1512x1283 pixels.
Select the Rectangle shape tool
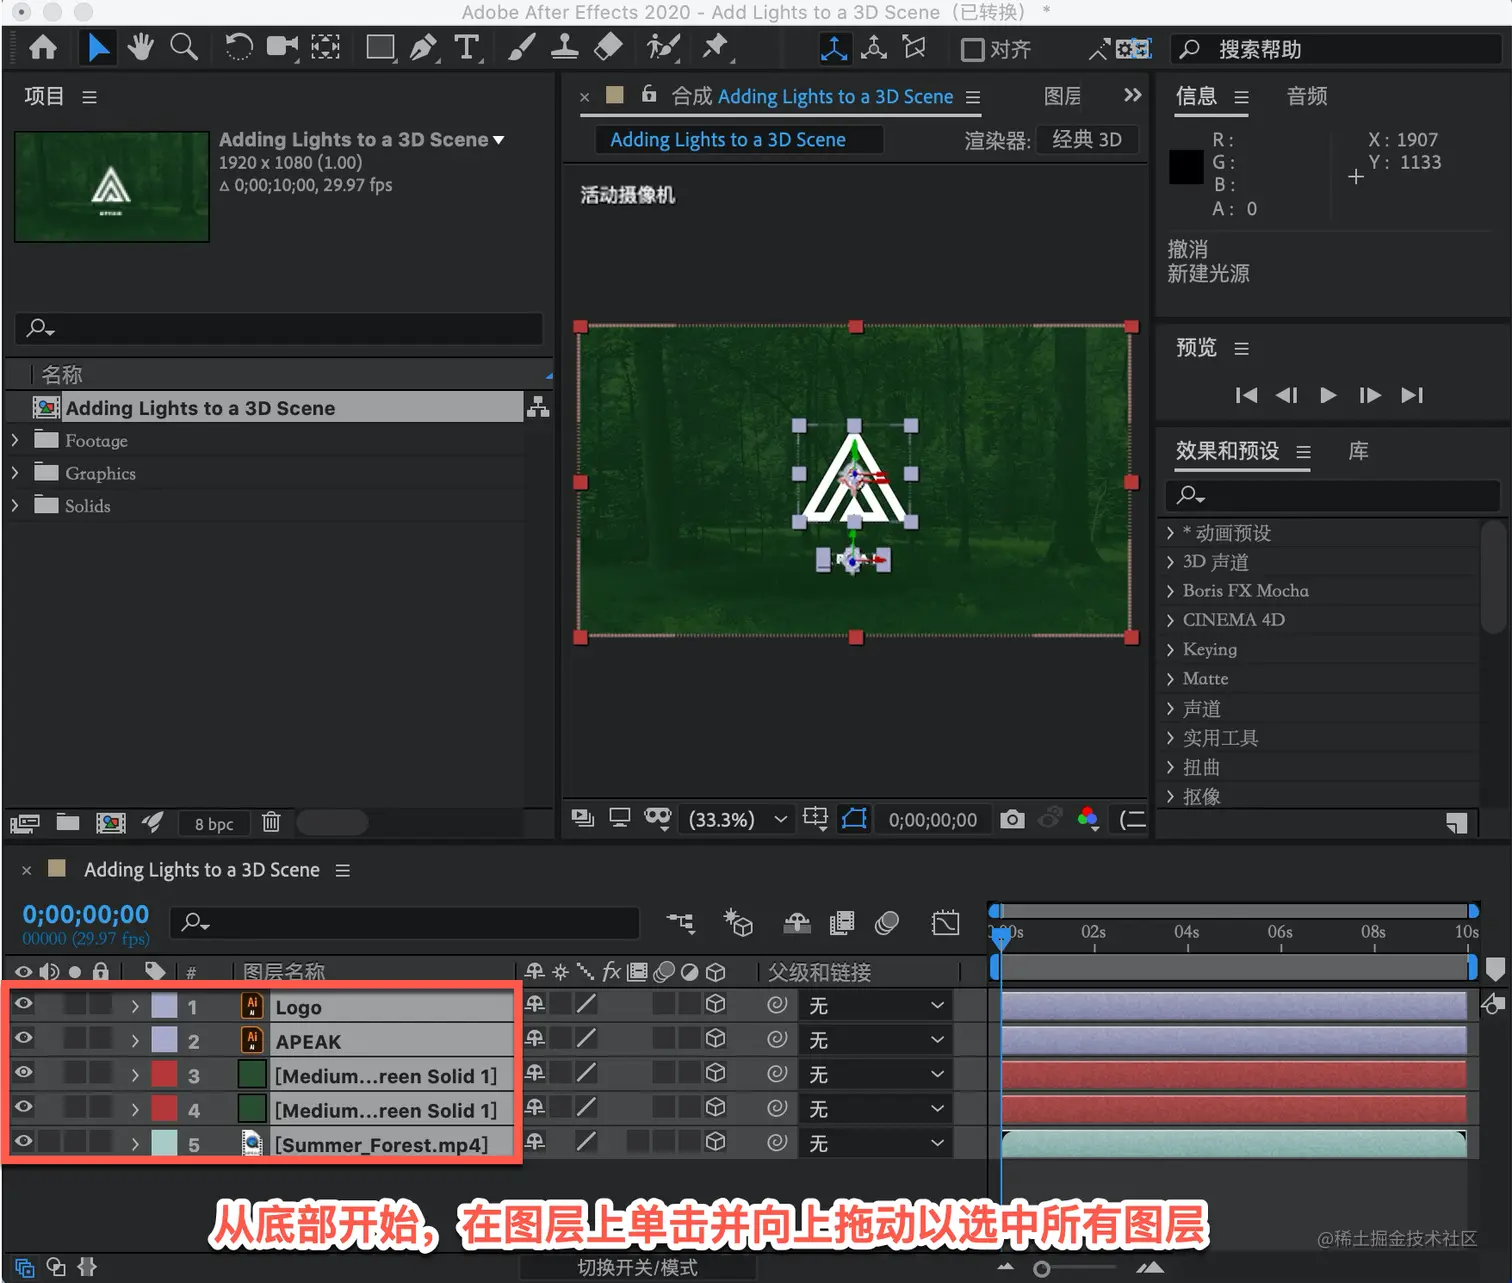380,48
